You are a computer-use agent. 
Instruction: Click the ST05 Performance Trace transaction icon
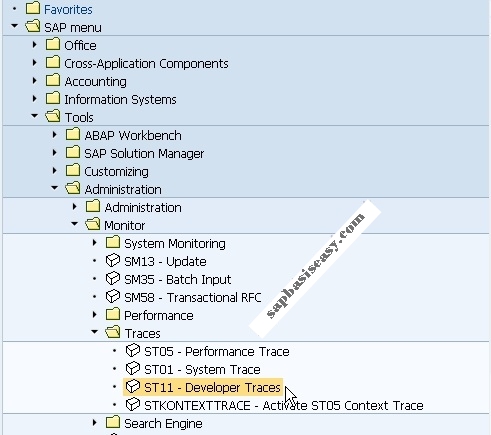(x=133, y=350)
